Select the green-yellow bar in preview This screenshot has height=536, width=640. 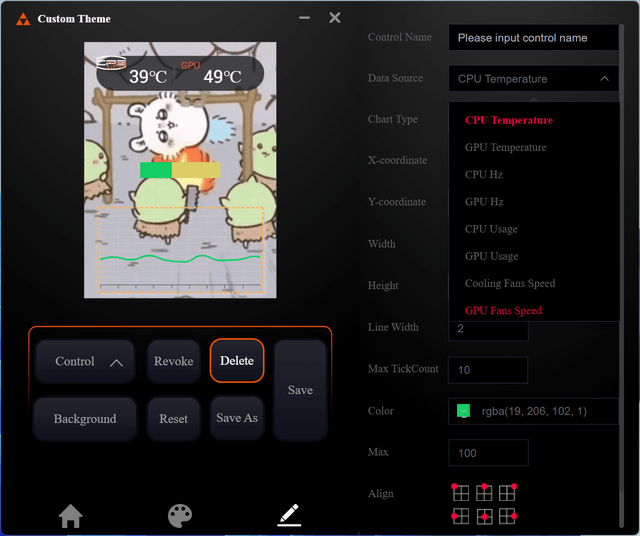click(x=180, y=170)
